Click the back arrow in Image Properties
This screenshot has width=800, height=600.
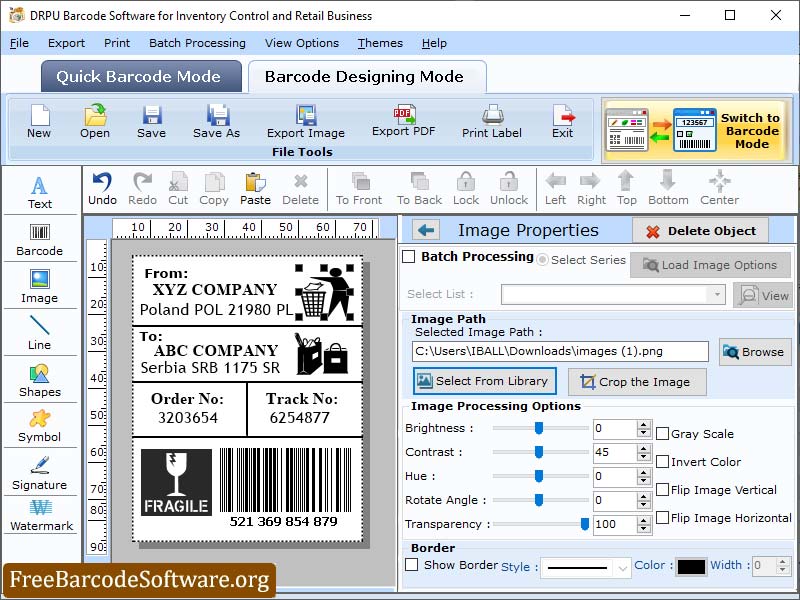coord(426,231)
